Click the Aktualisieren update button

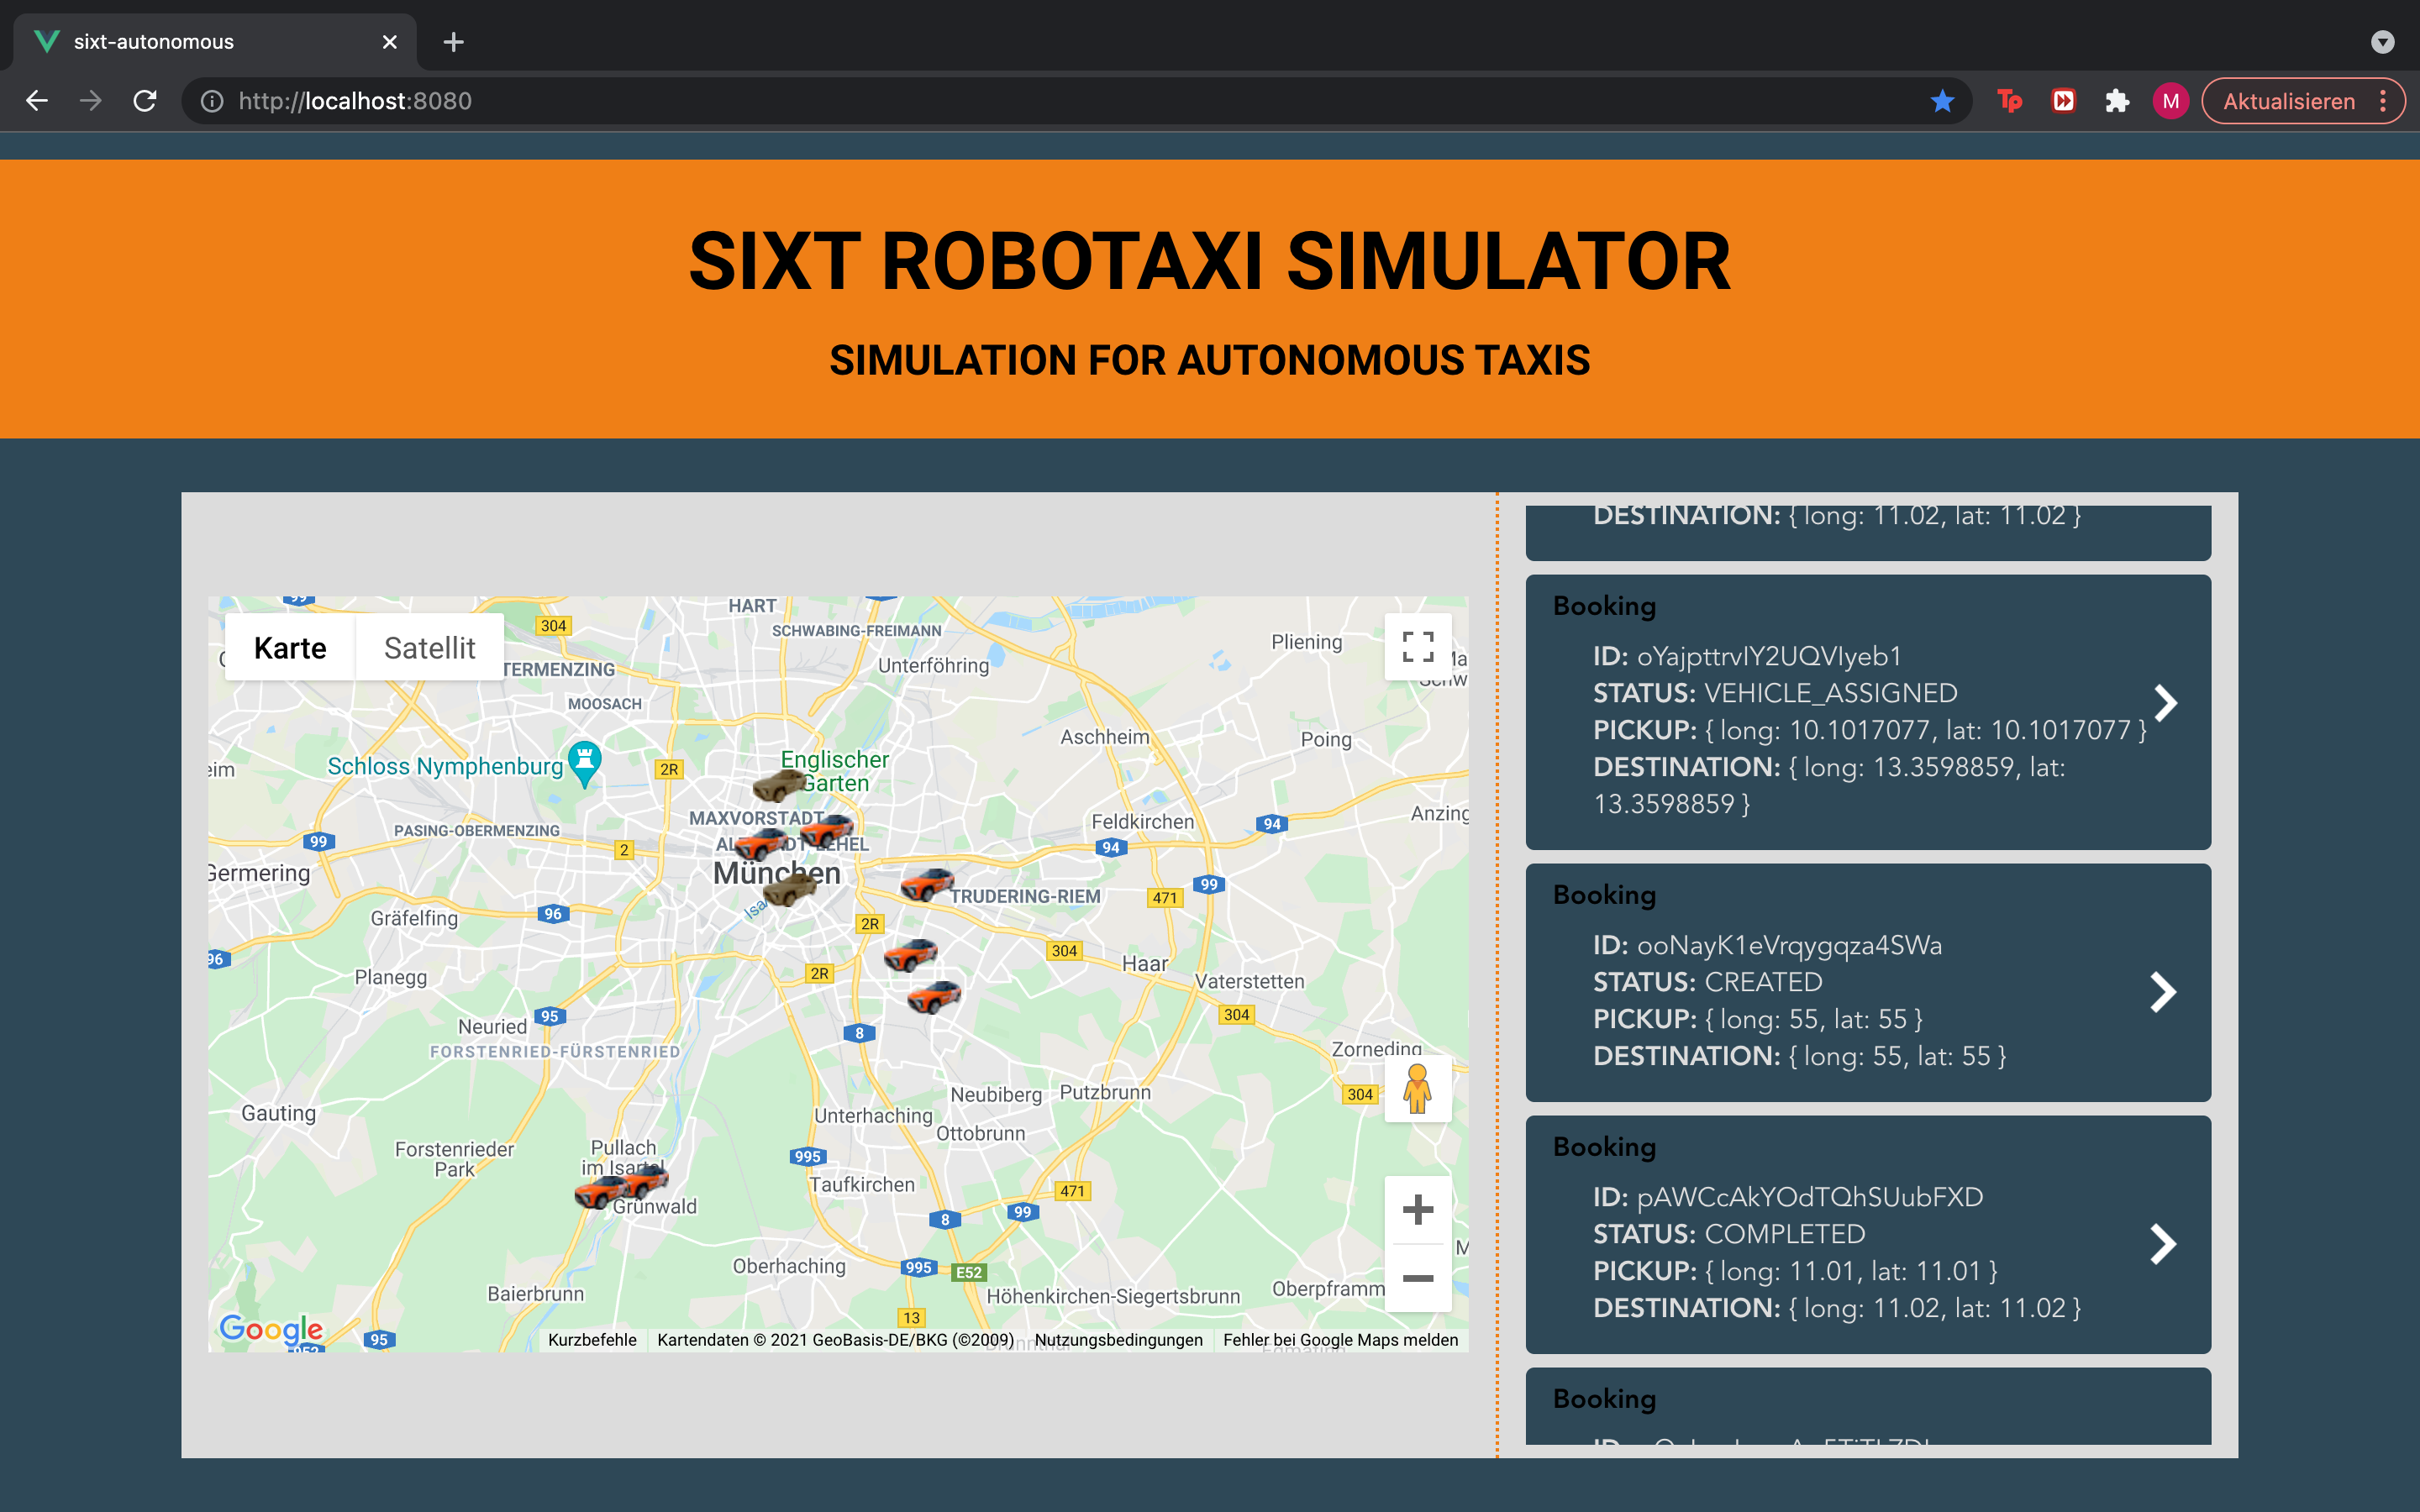[x=2288, y=101]
